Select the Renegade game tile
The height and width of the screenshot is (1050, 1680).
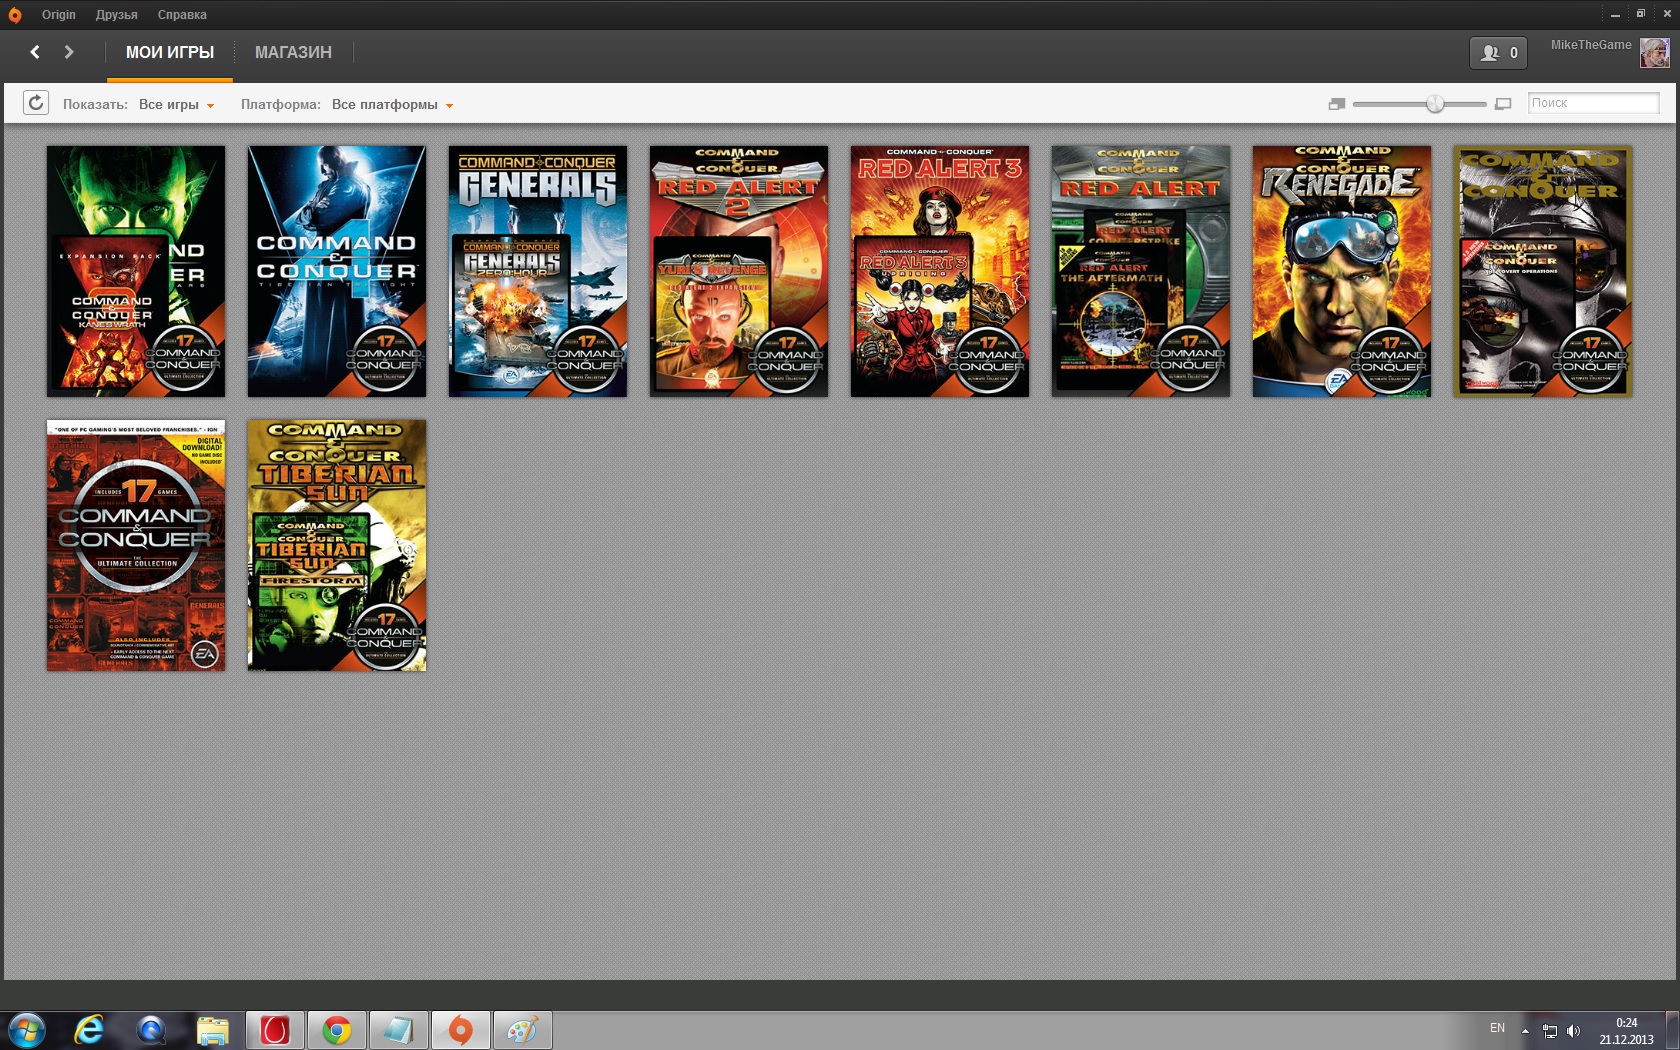[1342, 271]
